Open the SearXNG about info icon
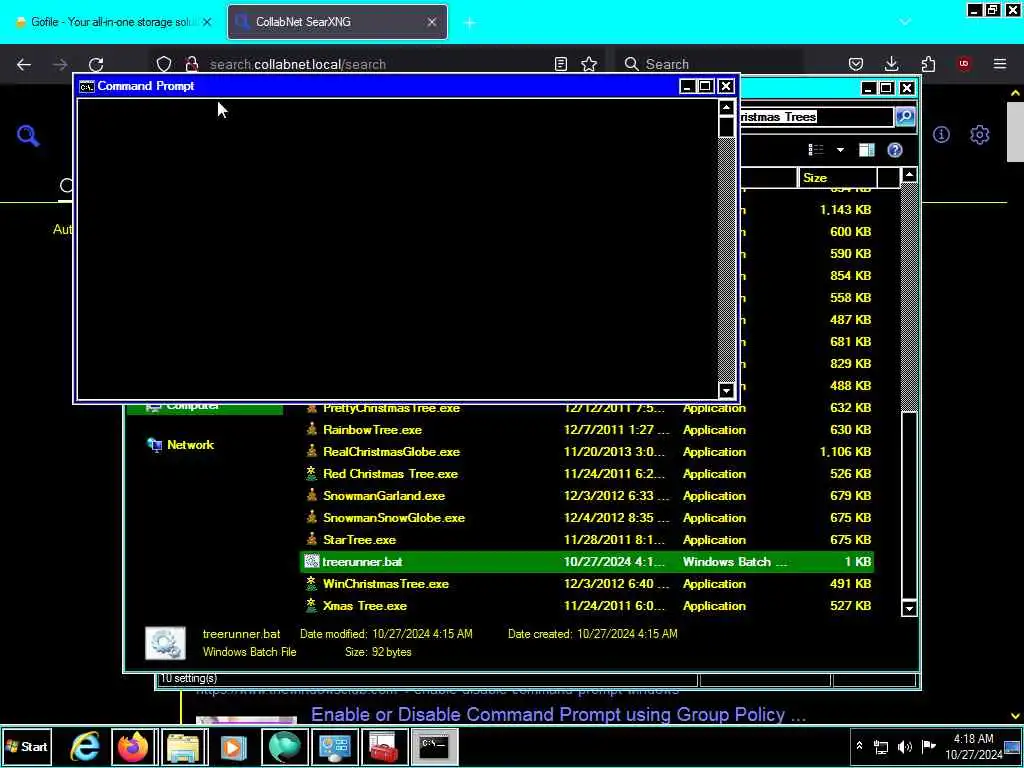The height and width of the screenshot is (768, 1024). click(x=941, y=135)
